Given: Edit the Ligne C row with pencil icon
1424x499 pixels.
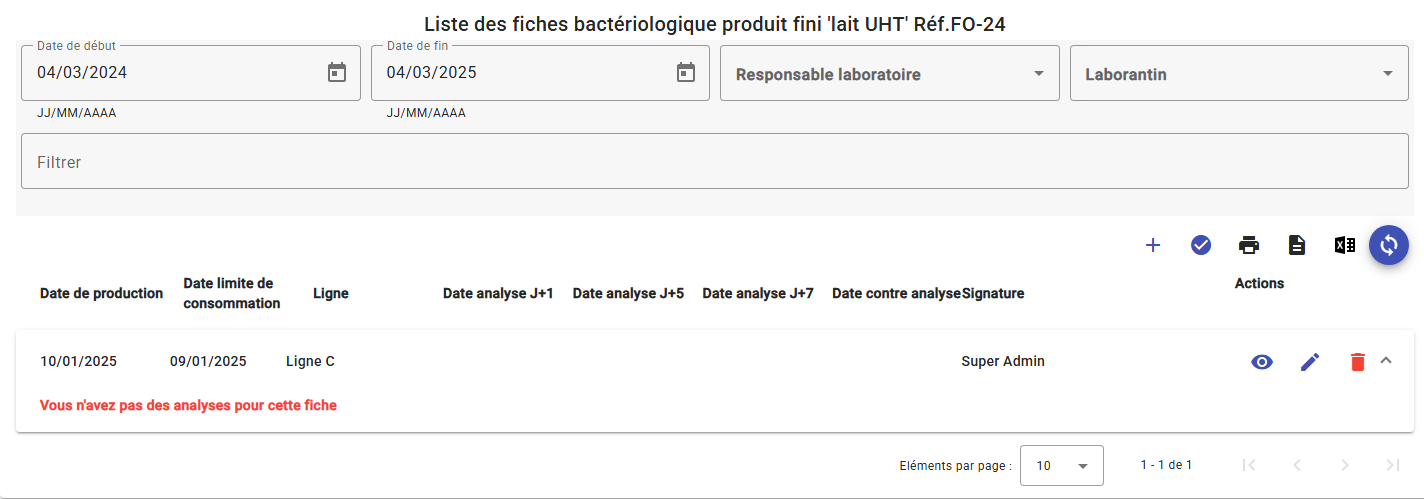Looking at the screenshot, I should [x=1310, y=362].
